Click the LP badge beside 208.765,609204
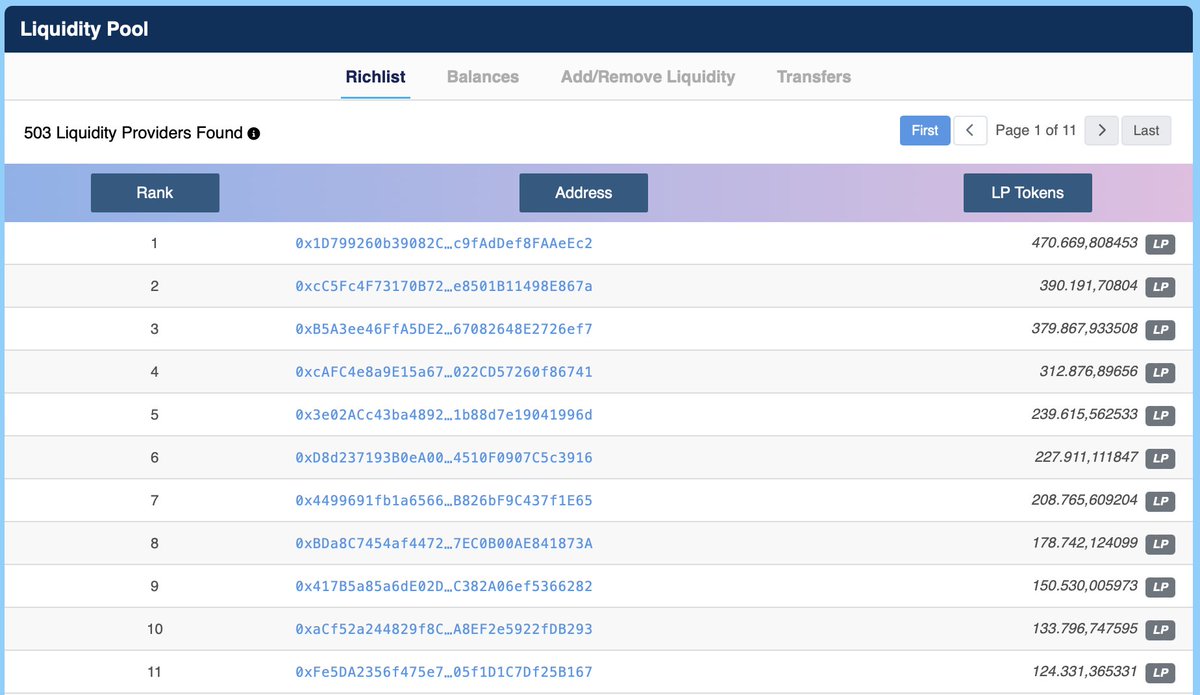The height and width of the screenshot is (695, 1200). pos(1160,501)
